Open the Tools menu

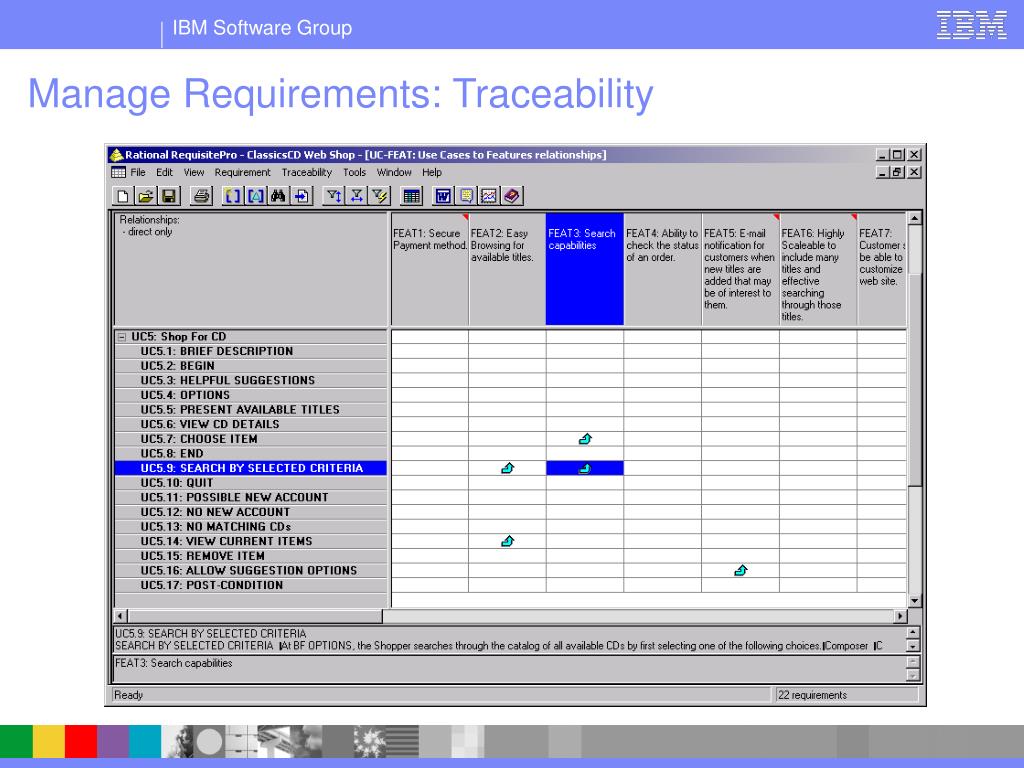click(x=355, y=172)
